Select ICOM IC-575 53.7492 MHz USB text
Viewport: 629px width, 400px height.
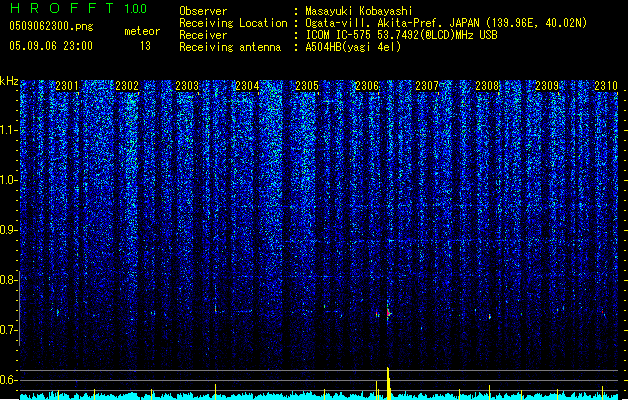tap(402, 35)
